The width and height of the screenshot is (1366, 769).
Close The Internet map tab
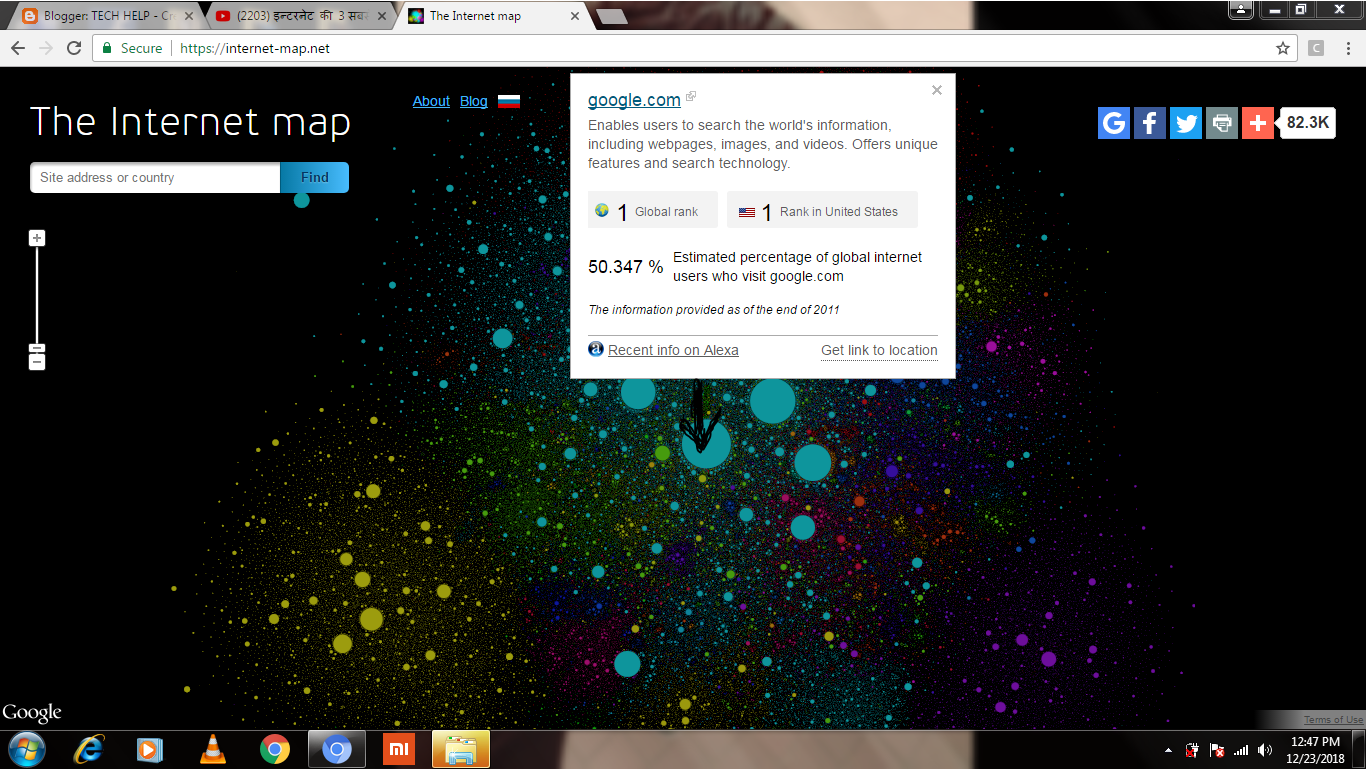coord(574,16)
